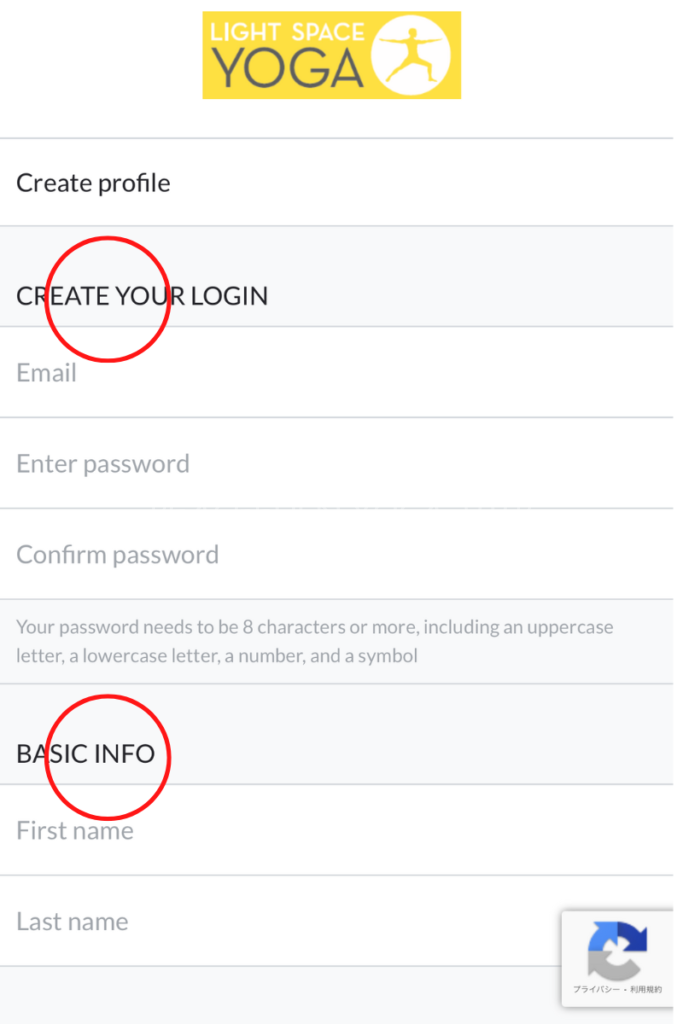The height and width of the screenshot is (1024, 683).
Task: Click the Last name input field
Action: point(280,922)
